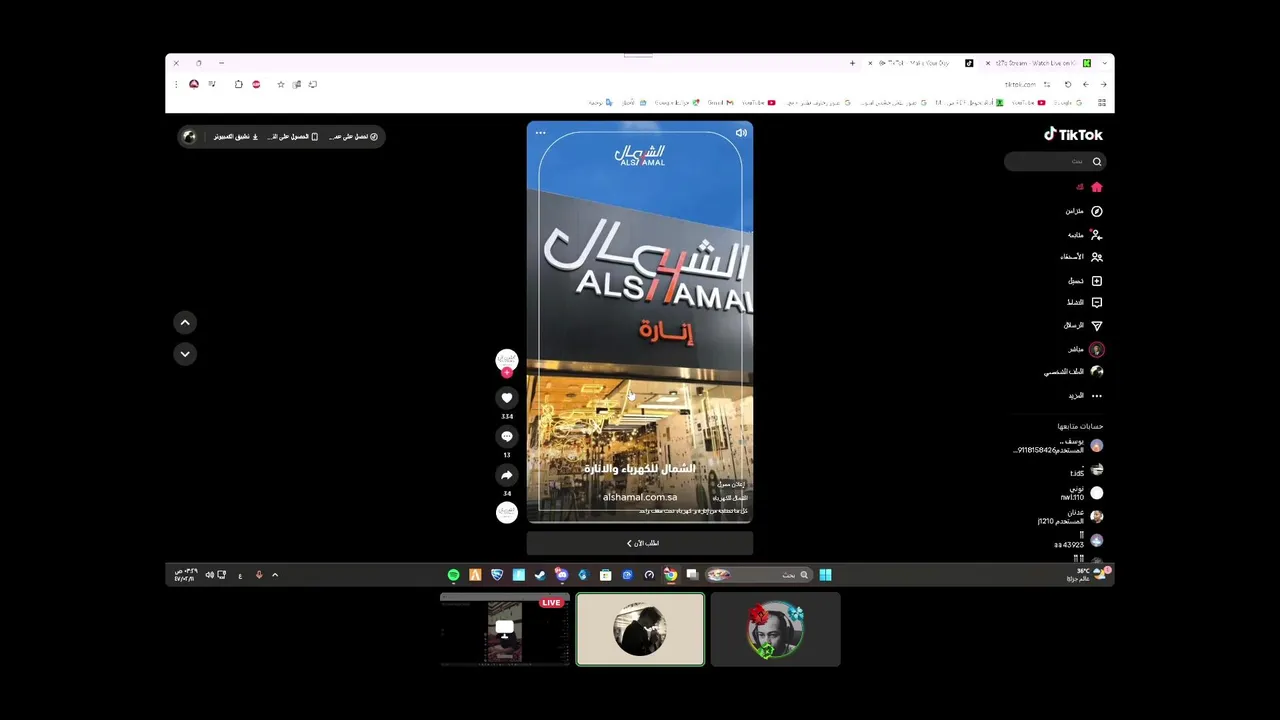Open the TikTok home feed icon
Image resolution: width=1280 pixels, height=720 pixels.
point(1097,187)
